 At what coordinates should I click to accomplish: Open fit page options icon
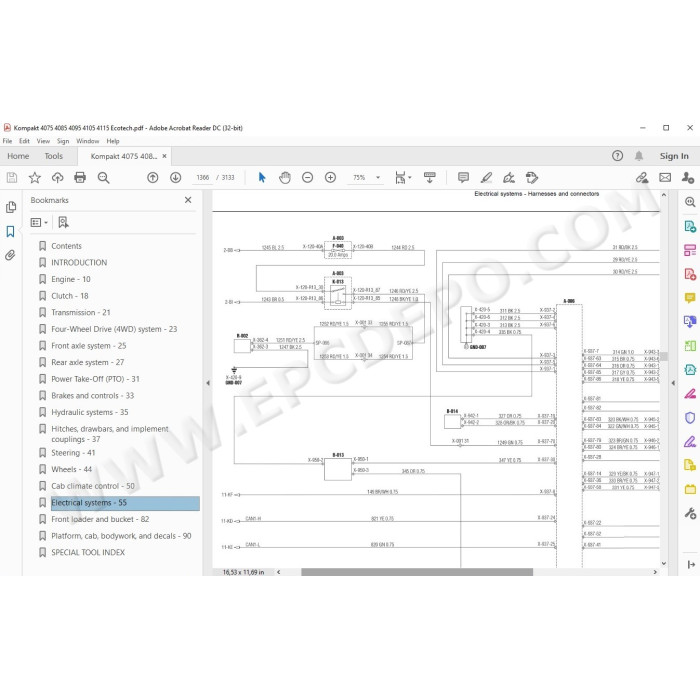(x=403, y=178)
